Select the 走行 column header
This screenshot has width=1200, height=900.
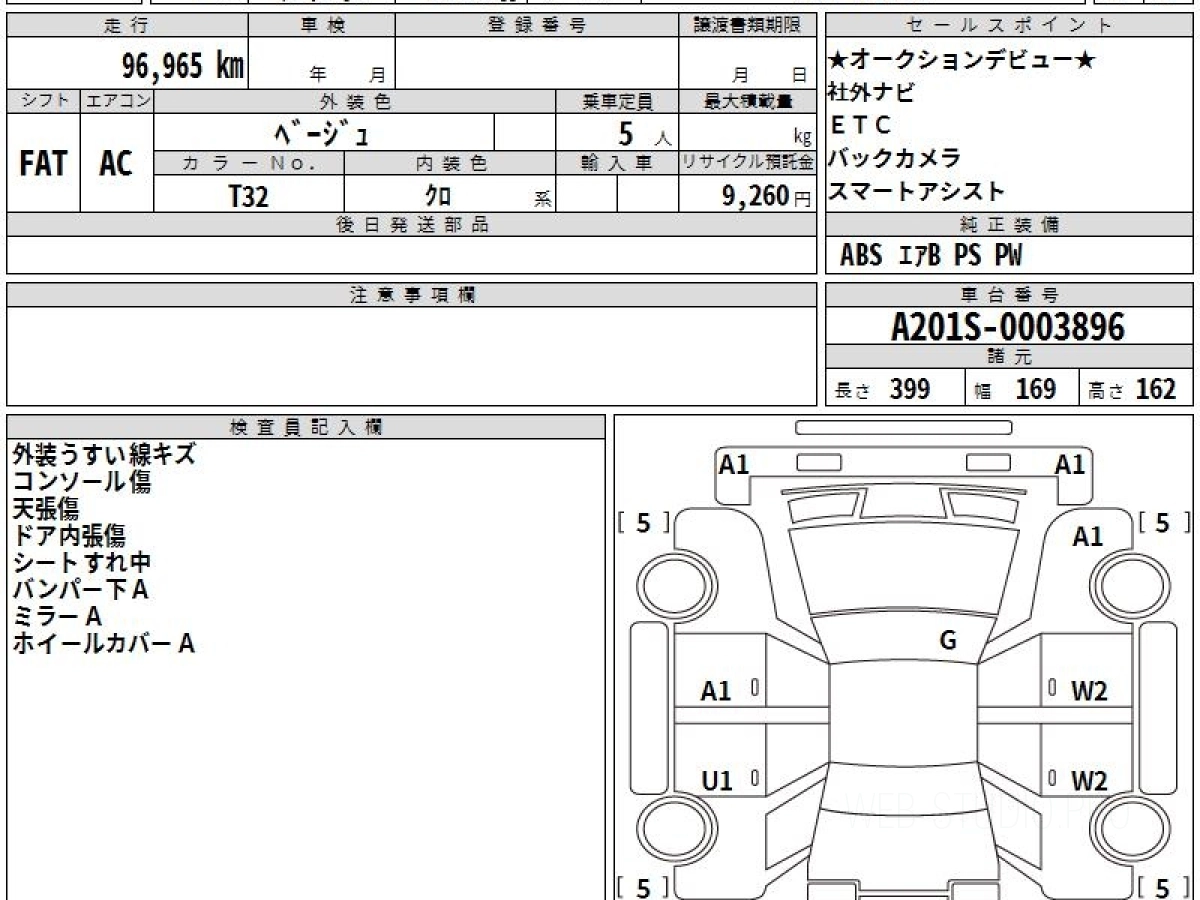(127, 26)
